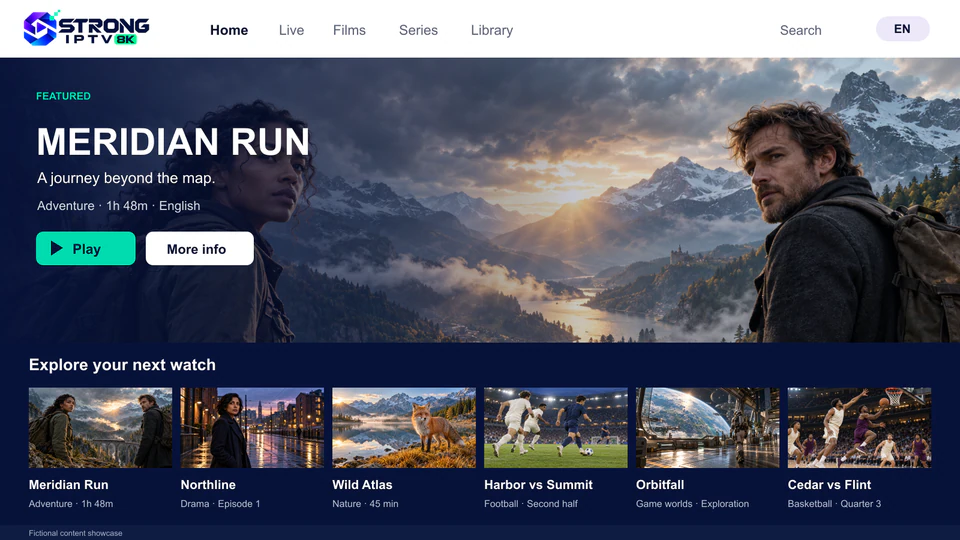Click the "Northline" card title

tap(208, 484)
